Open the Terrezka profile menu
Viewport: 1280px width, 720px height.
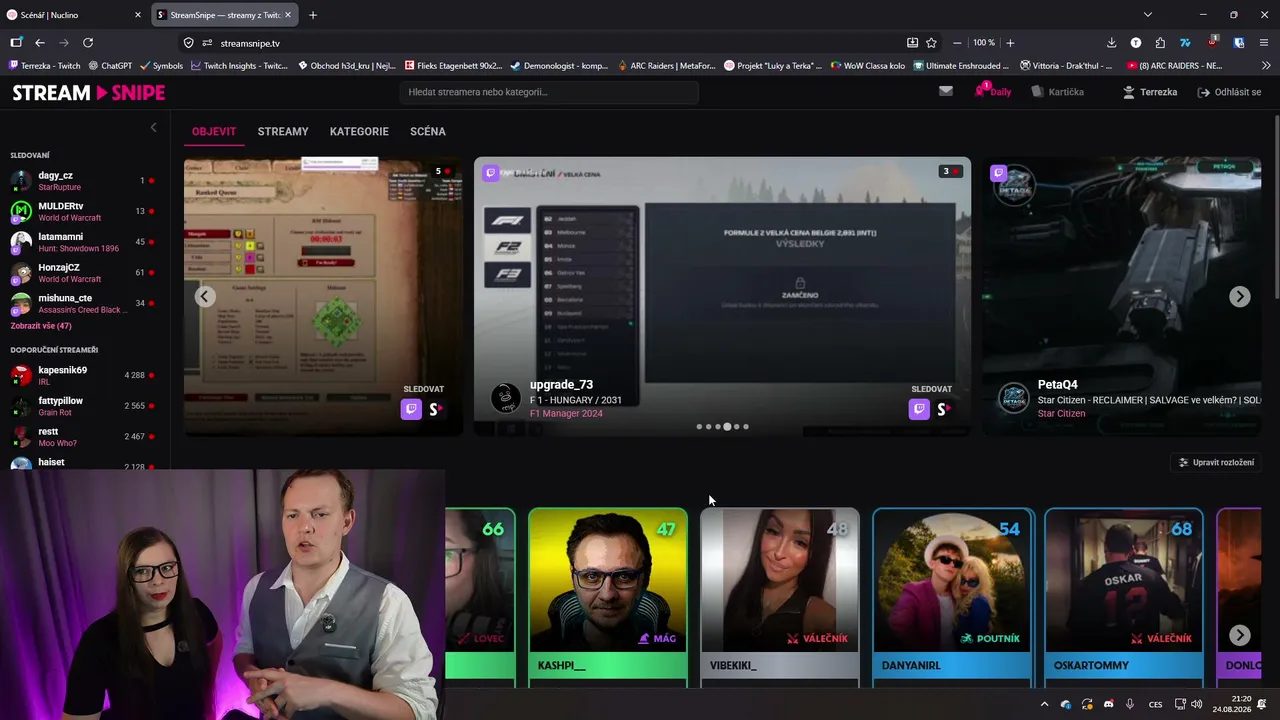1150,92
